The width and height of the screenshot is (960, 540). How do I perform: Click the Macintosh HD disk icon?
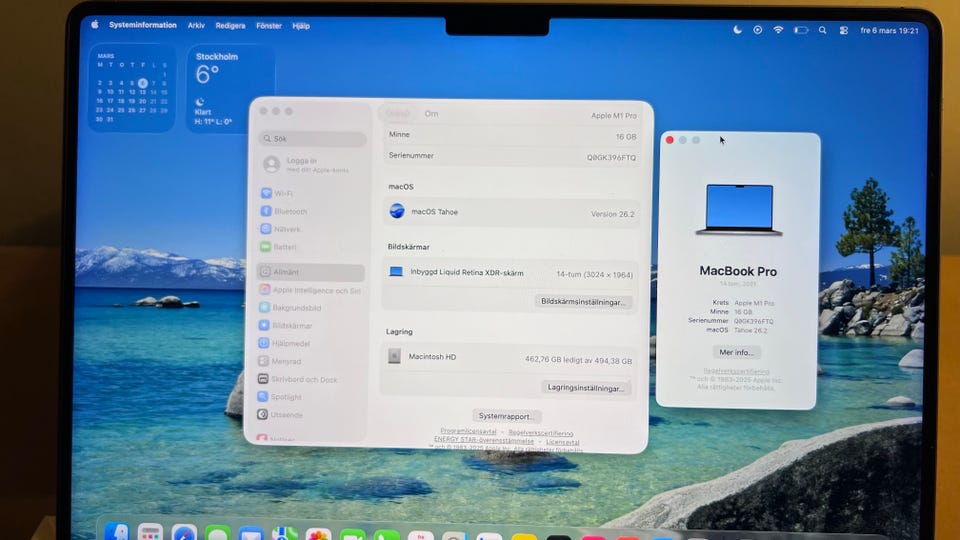point(394,356)
